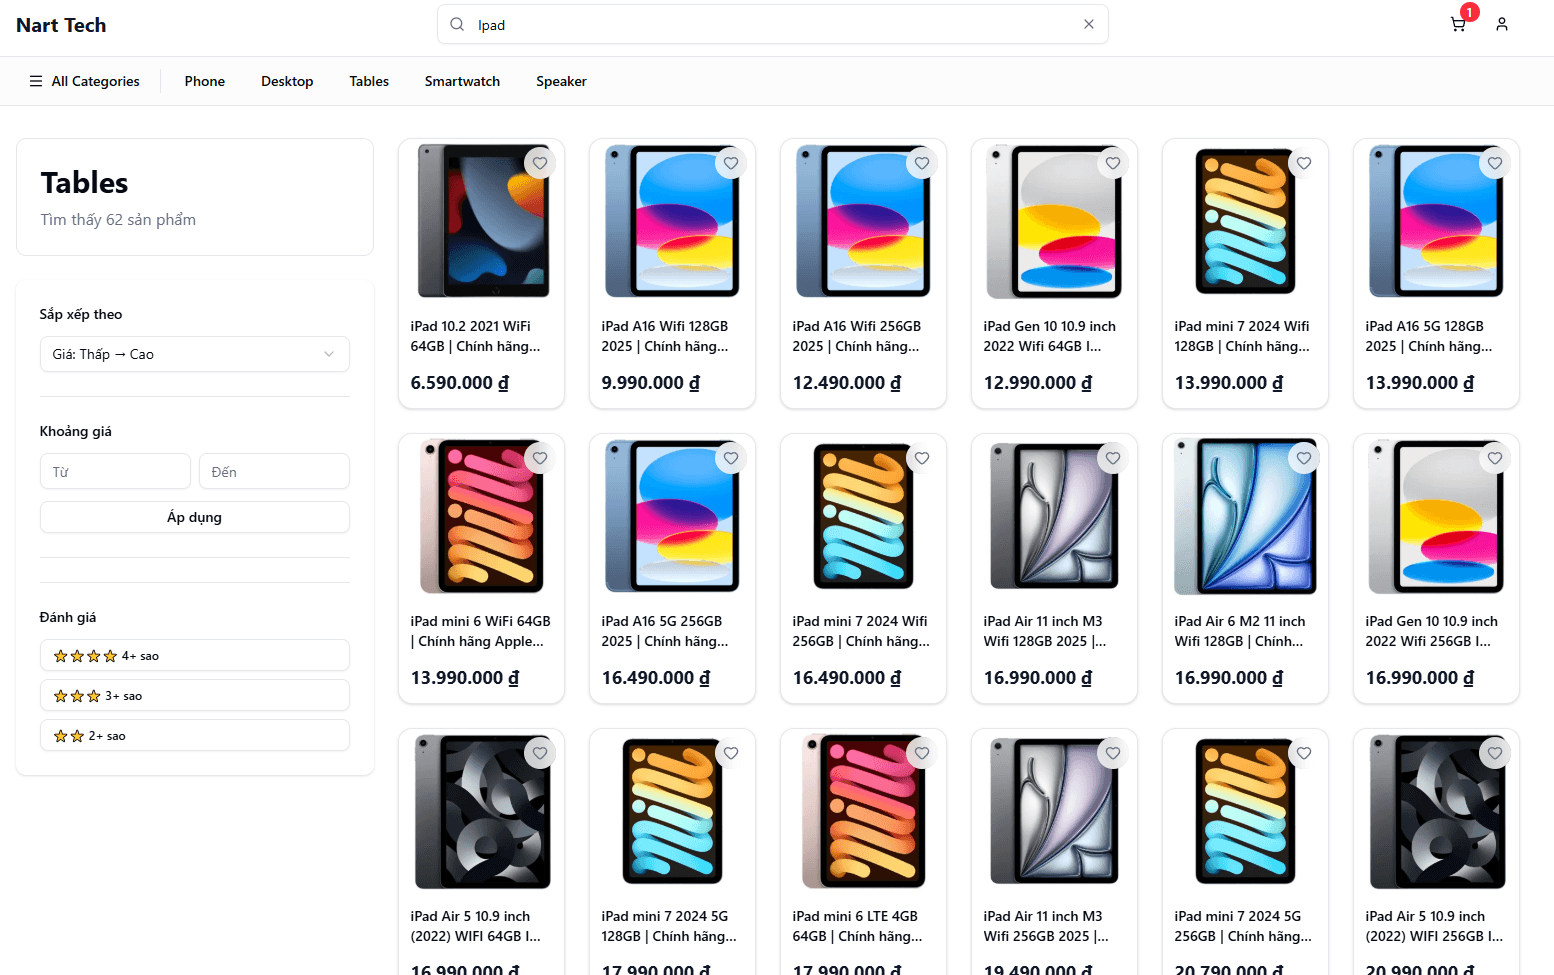Open the user account icon
The height and width of the screenshot is (975, 1554).
(1501, 24)
